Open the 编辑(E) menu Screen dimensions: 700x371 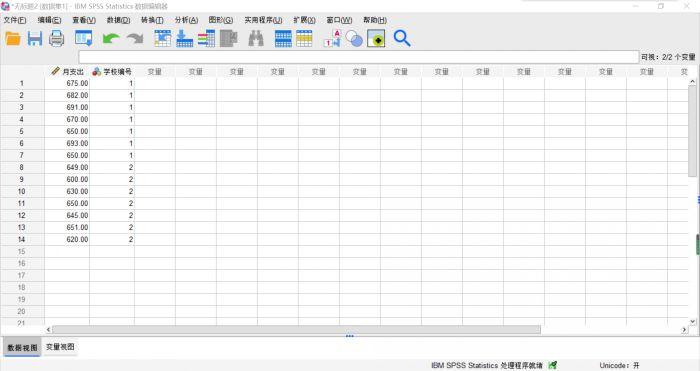tap(49, 20)
